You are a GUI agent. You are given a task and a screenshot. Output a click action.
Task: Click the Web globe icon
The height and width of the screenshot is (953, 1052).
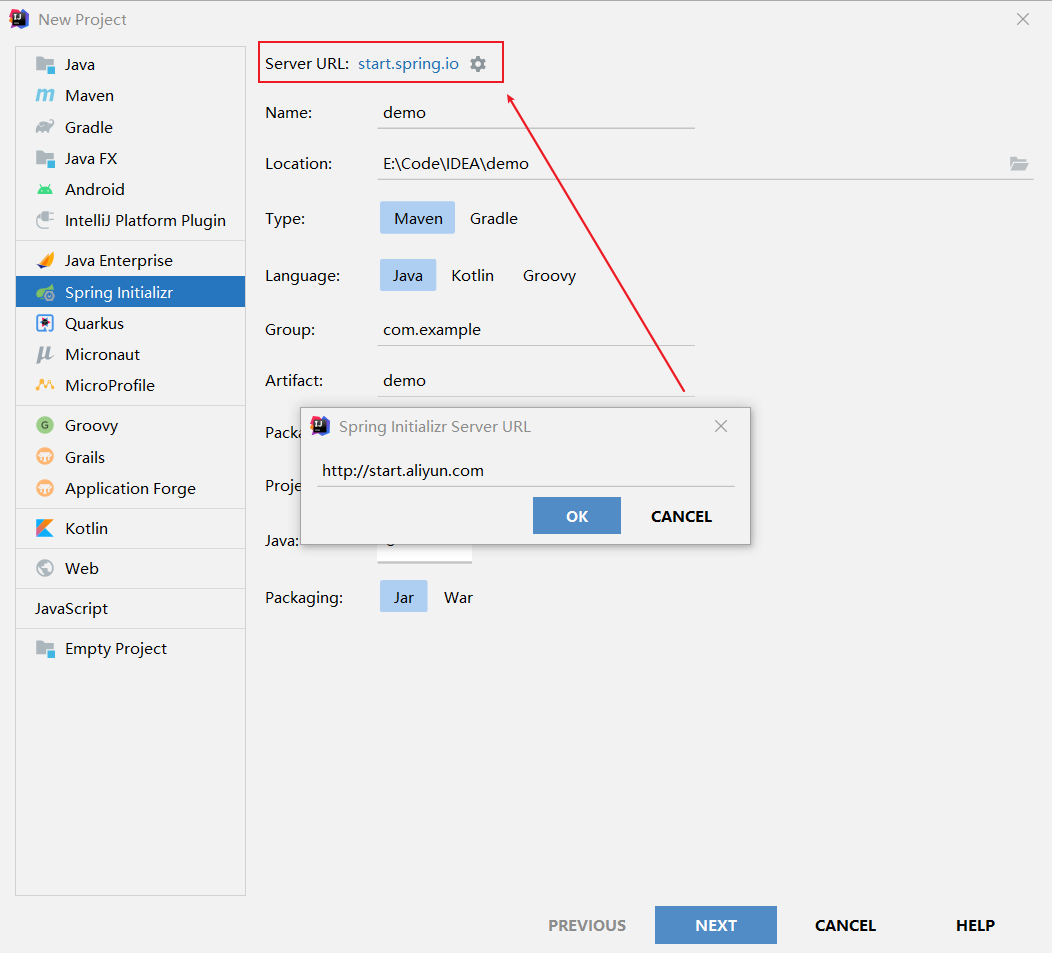(x=45, y=568)
